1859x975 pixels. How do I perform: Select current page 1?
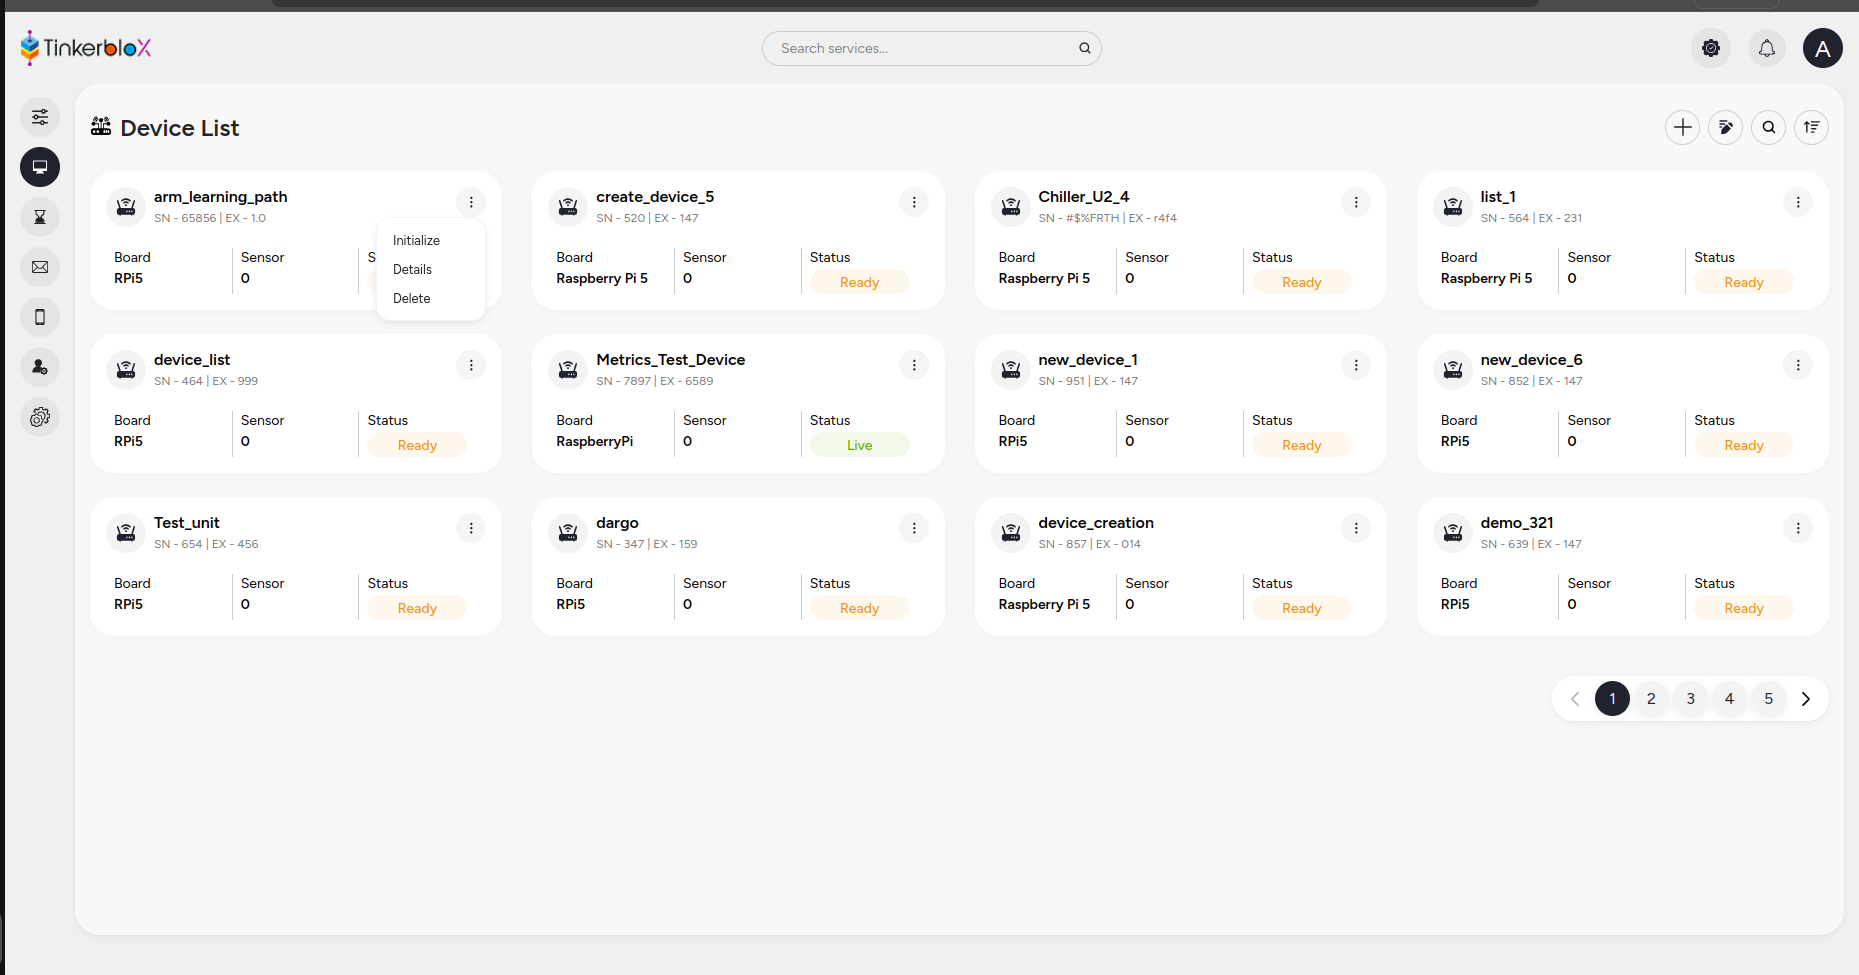1612,698
